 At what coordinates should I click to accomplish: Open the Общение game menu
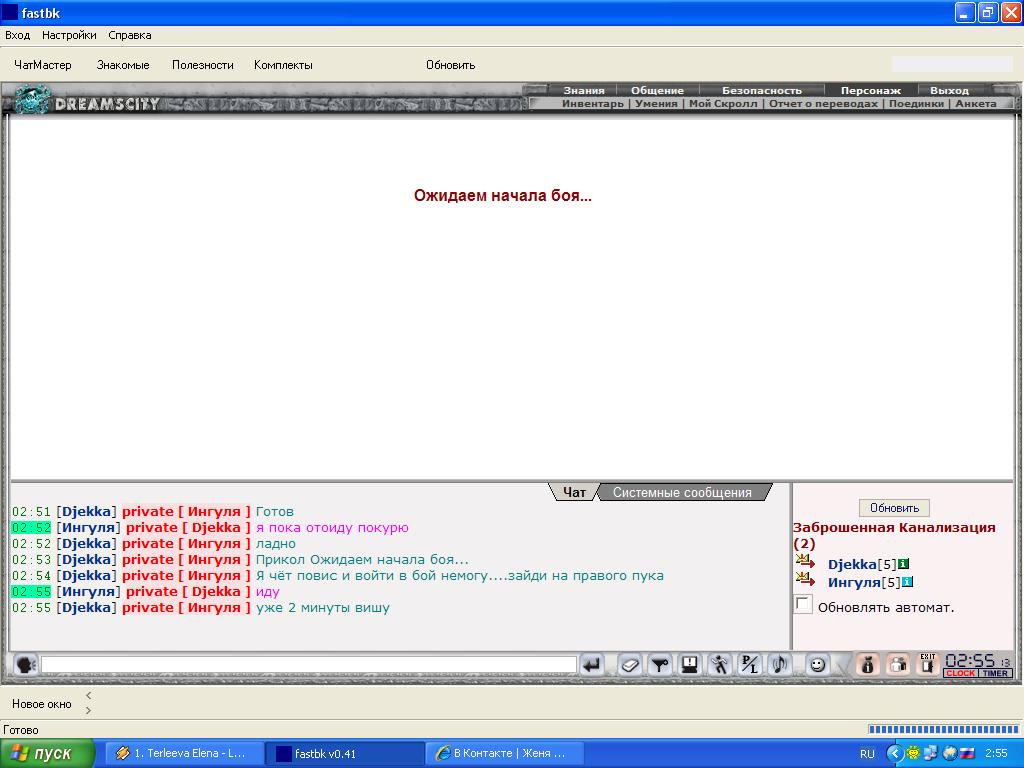657,90
